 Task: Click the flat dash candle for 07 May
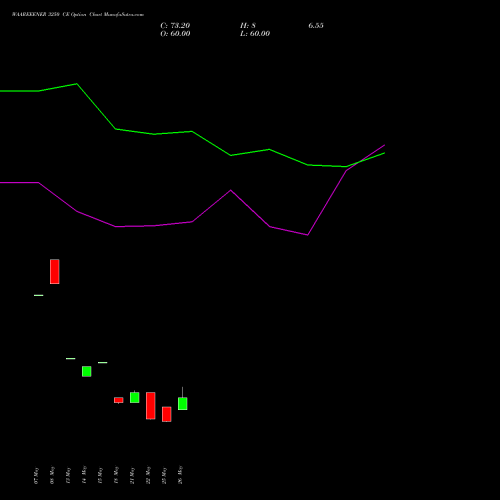pyautogui.click(x=39, y=295)
